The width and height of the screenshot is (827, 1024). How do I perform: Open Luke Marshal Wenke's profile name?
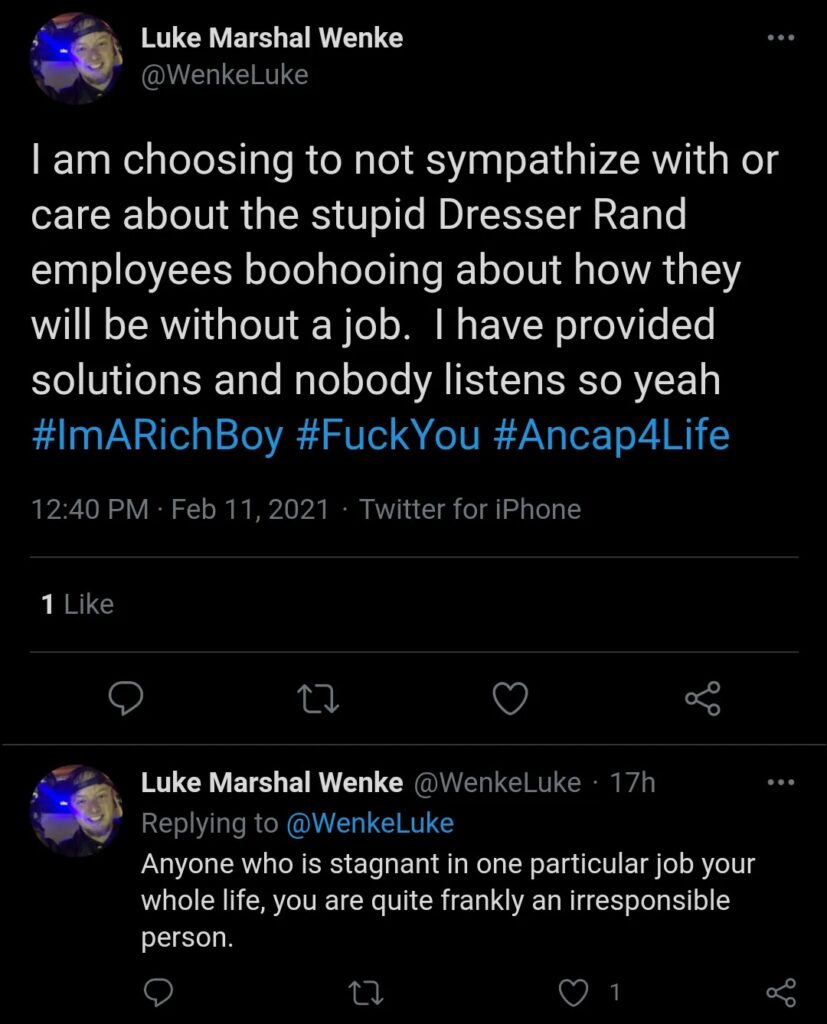pos(274,37)
